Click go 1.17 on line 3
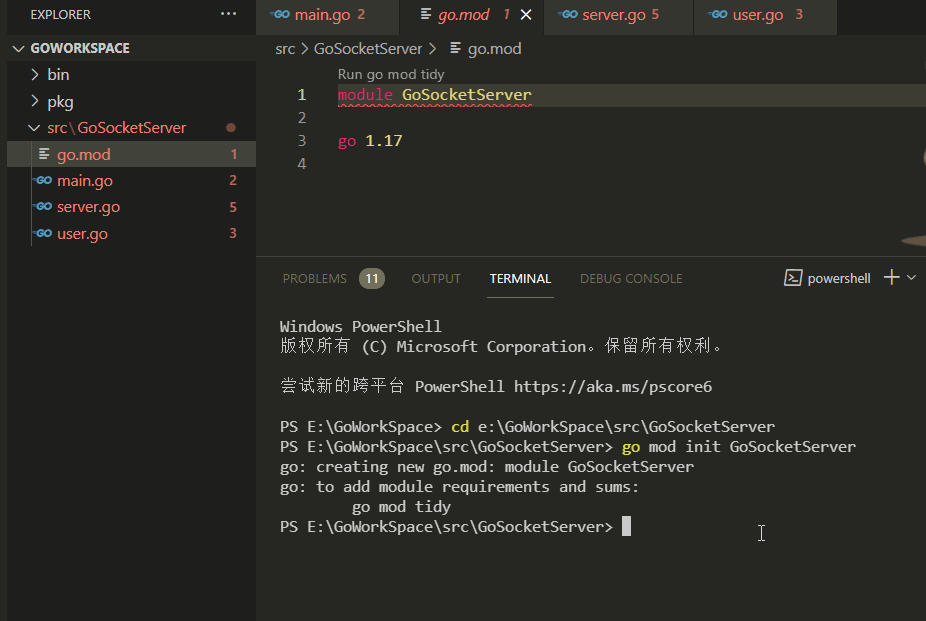Image resolution: width=926 pixels, height=621 pixels. (x=370, y=141)
